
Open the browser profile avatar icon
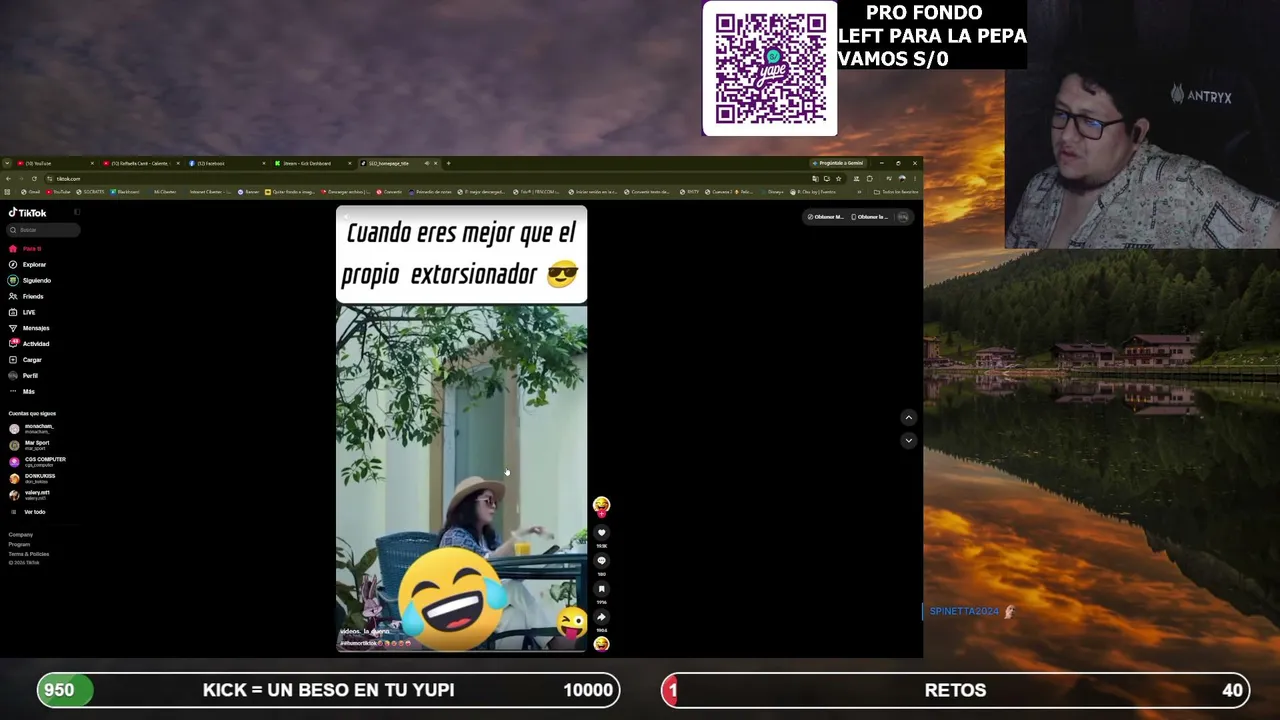(902, 179)
